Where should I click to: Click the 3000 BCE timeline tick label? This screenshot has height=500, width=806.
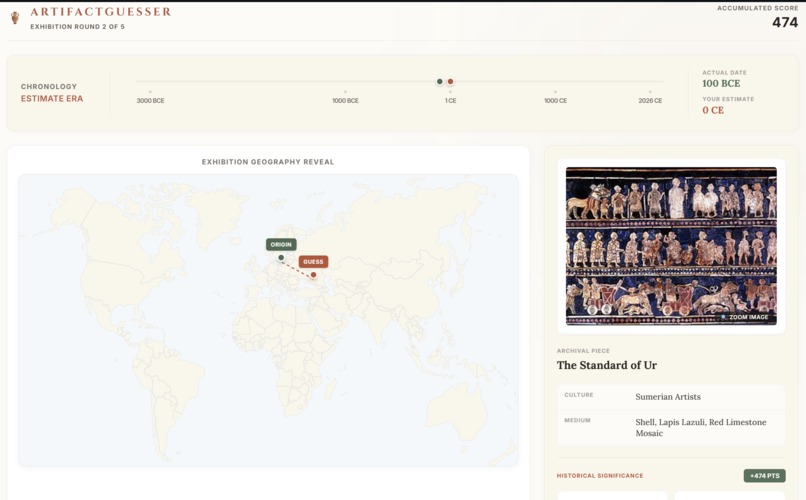[x=151, y=101]
